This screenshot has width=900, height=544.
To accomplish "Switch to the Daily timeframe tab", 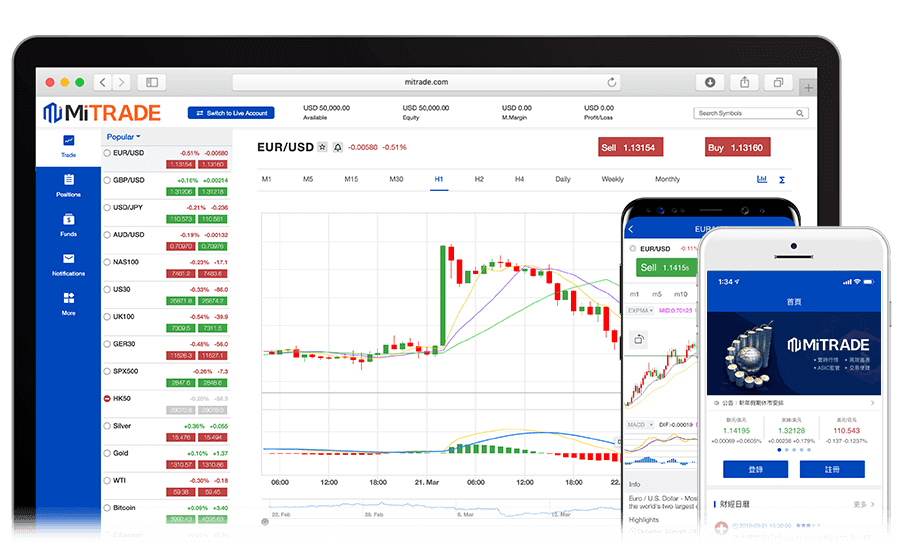I will 563,180.
